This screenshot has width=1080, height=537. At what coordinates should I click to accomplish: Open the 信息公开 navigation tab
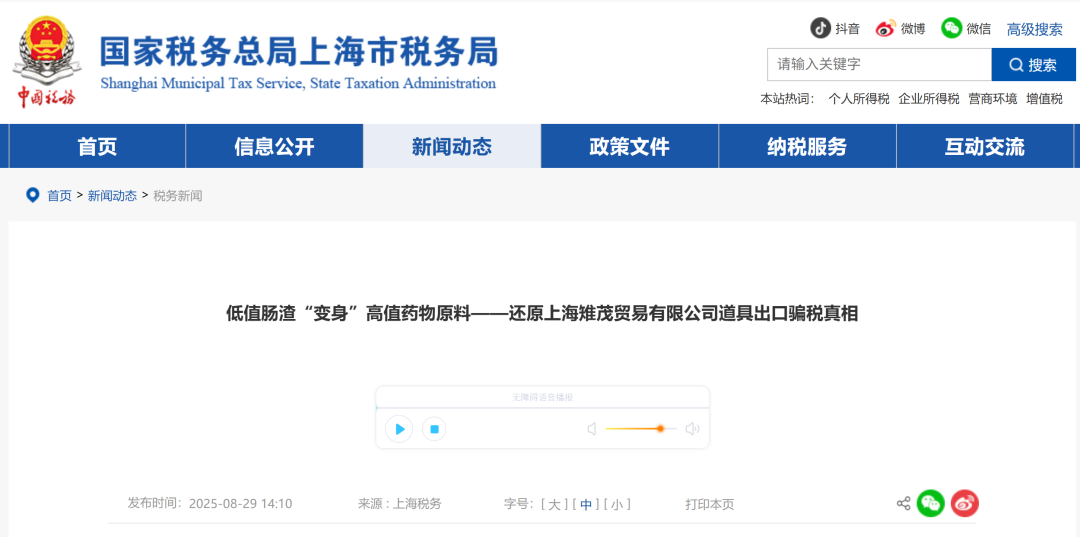pyautogui.click(x=274, y=147)
